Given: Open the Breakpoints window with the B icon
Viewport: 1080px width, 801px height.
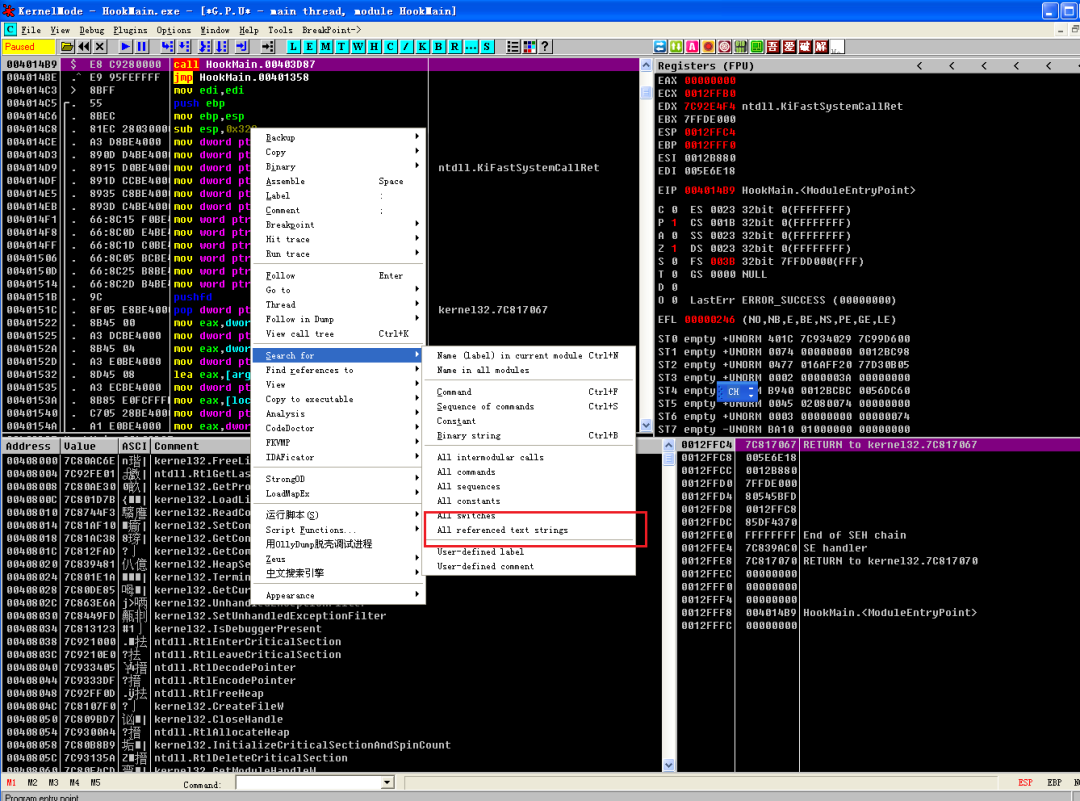Looking at the screenshot, I should coord(439,47).
